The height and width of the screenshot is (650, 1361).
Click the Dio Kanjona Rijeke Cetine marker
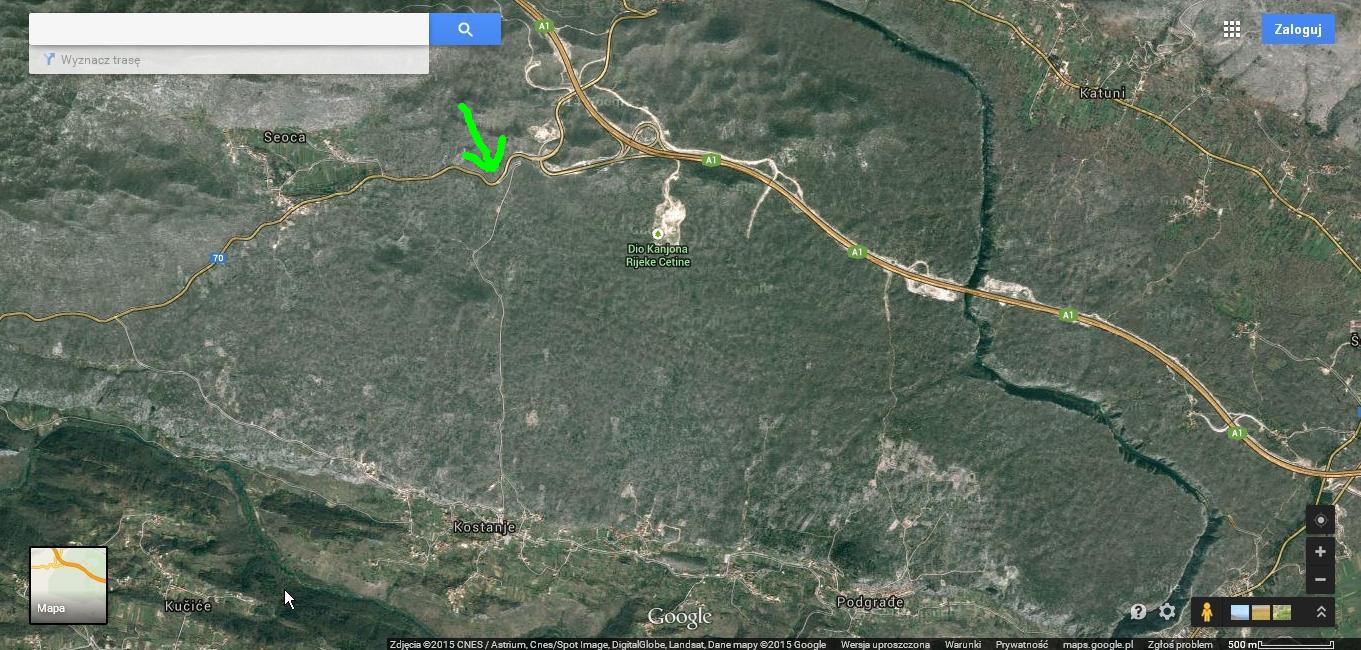[x=657, y=234]
